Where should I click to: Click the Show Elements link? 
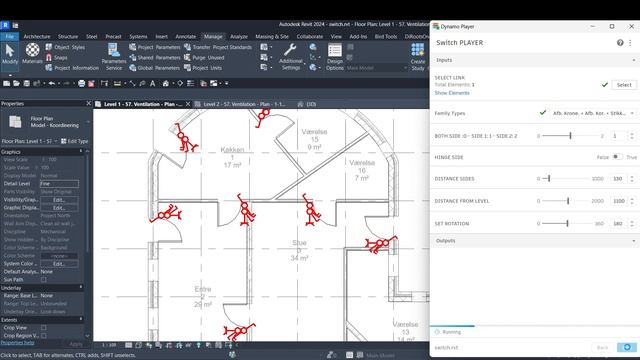click(x=452, y=93)
